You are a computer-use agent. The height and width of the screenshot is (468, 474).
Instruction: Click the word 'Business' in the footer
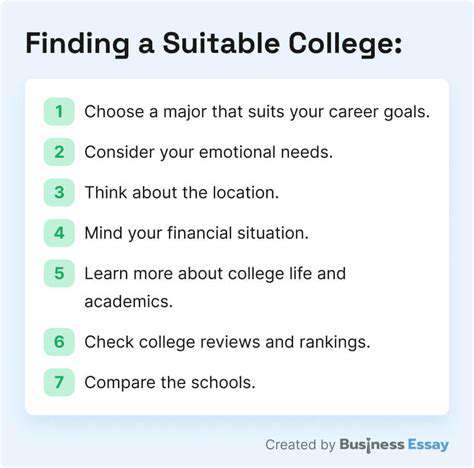click(372, 445)
